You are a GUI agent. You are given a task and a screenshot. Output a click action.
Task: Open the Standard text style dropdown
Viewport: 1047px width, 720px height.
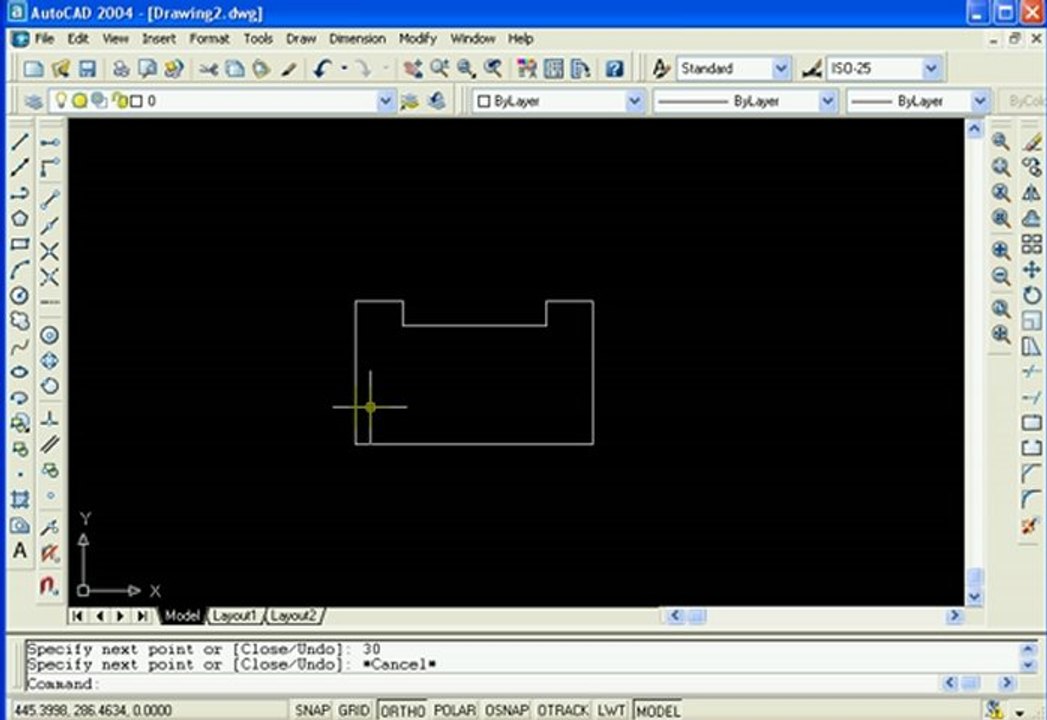tap(781, 68)
